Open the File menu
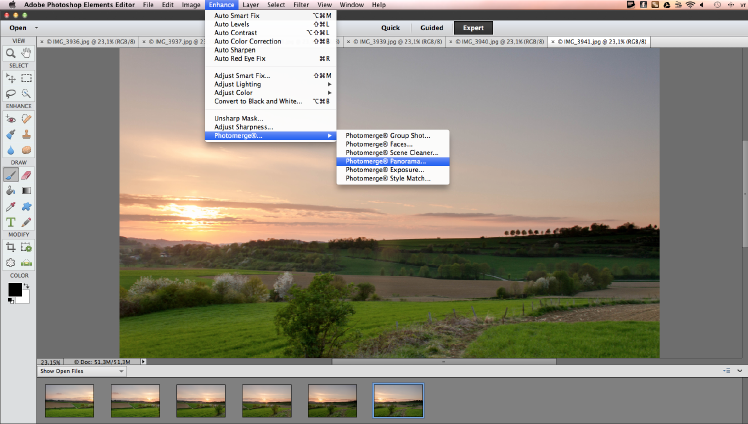 [148, 5]
